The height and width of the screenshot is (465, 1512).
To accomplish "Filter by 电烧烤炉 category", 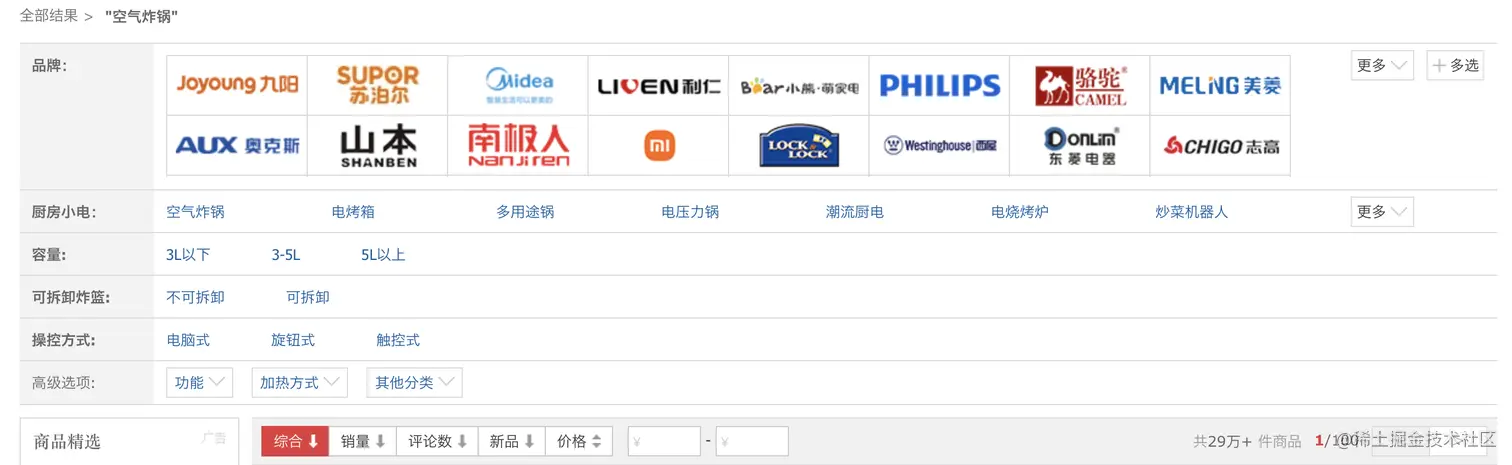I will pos(1020,212).
